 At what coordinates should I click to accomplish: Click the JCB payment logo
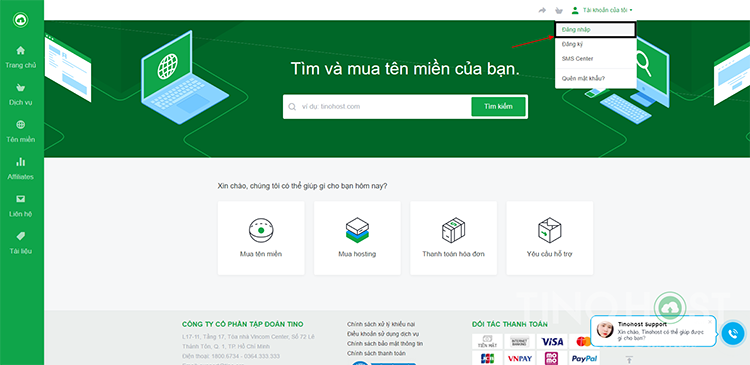pos(487,358)
